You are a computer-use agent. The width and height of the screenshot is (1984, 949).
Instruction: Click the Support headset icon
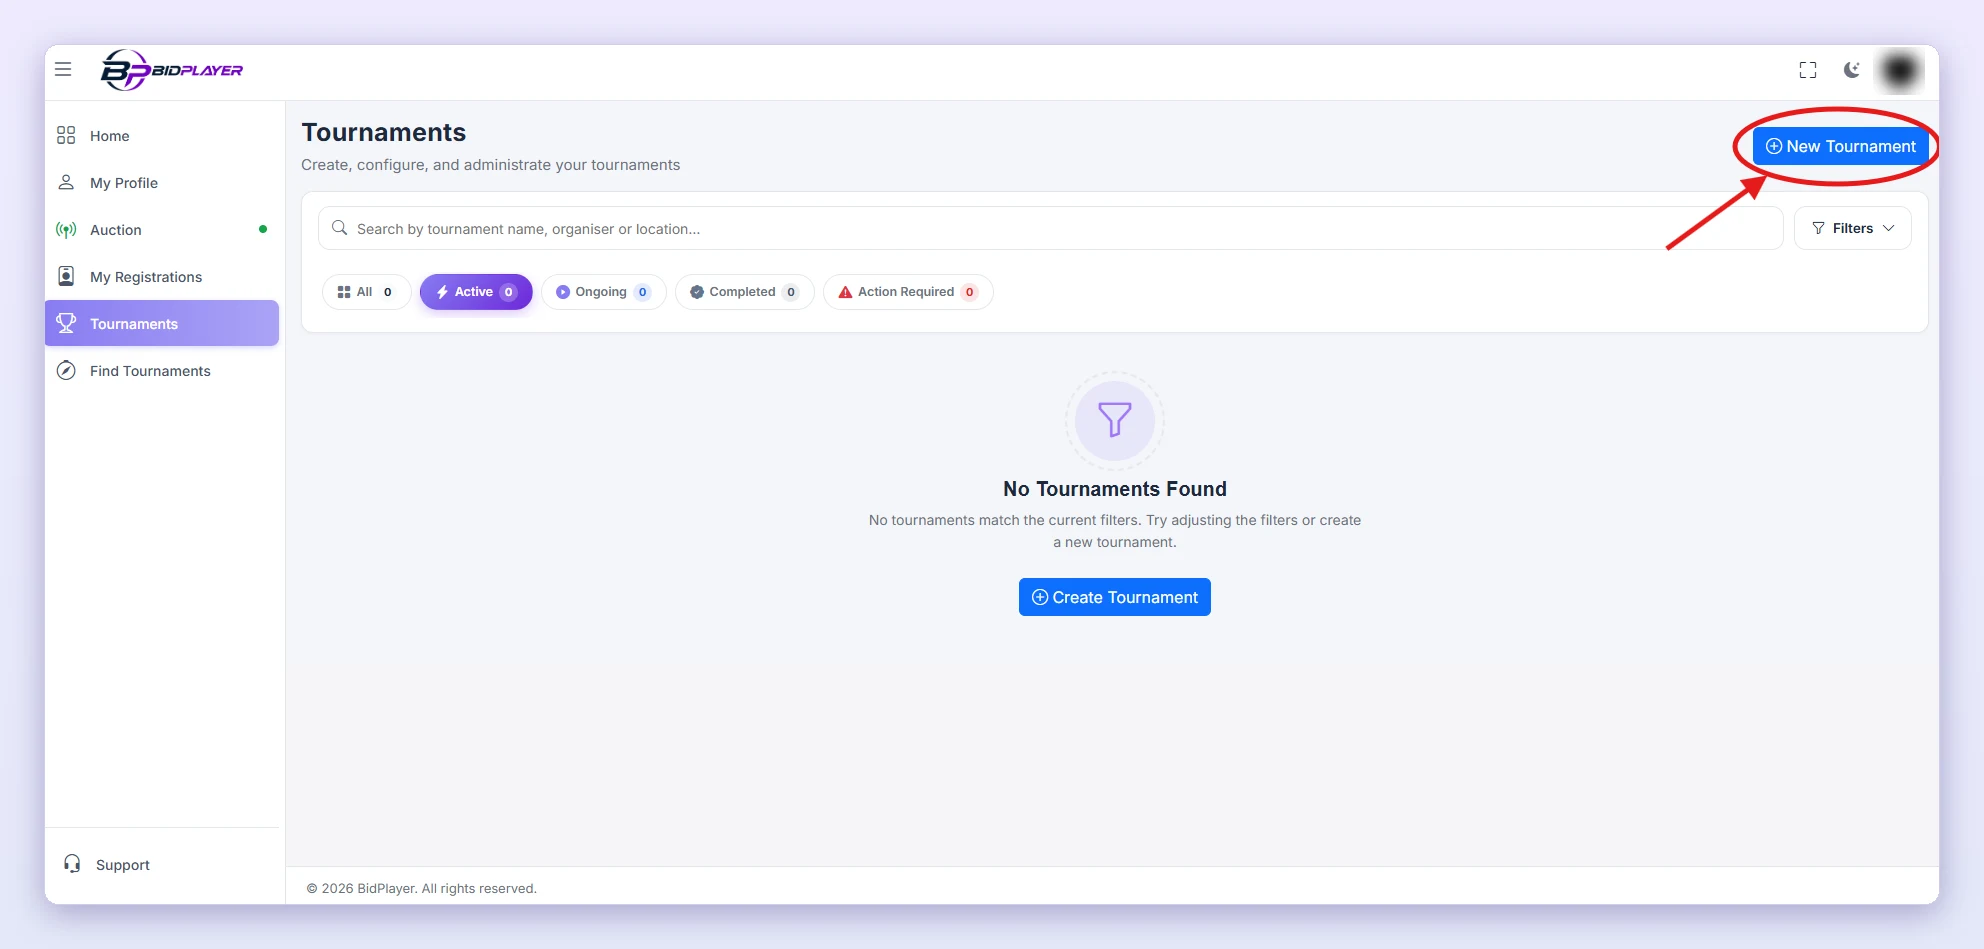coord(72,864)
